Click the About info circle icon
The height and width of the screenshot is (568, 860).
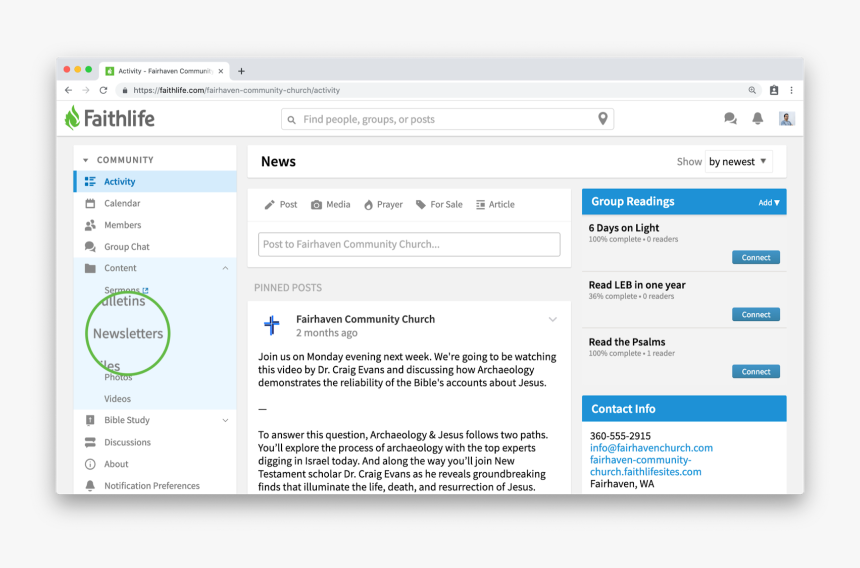pos(90,464)
